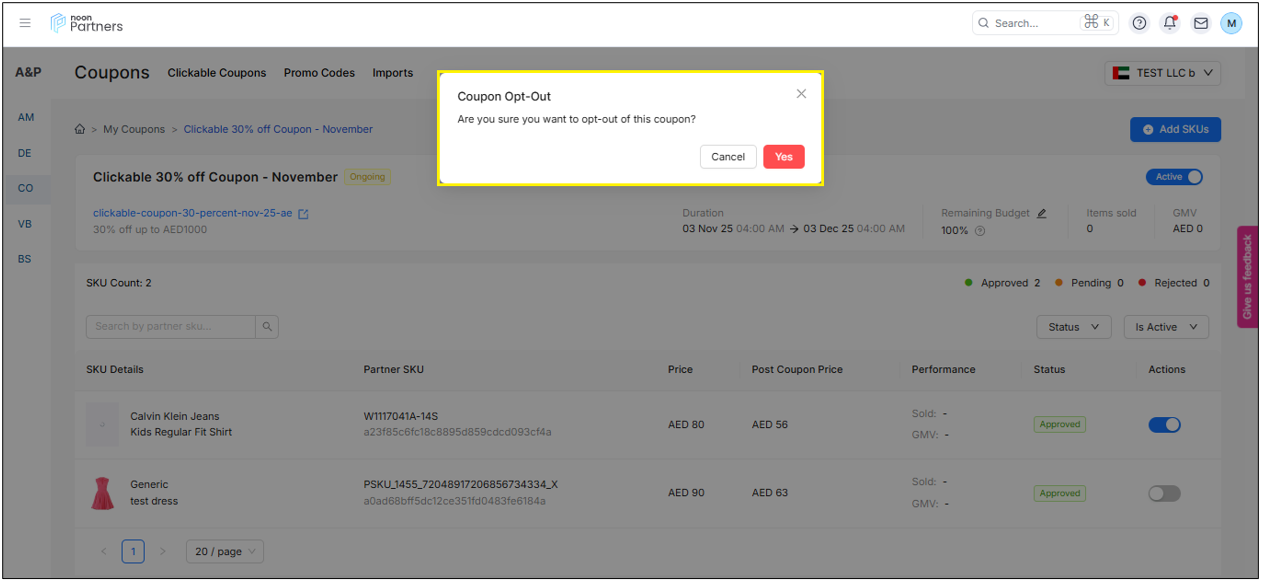The width and height of the screenshot is (1262, 582).
Task: Close the Coupon Opt-Out dialog with X
Action: (x=801, y=94)
